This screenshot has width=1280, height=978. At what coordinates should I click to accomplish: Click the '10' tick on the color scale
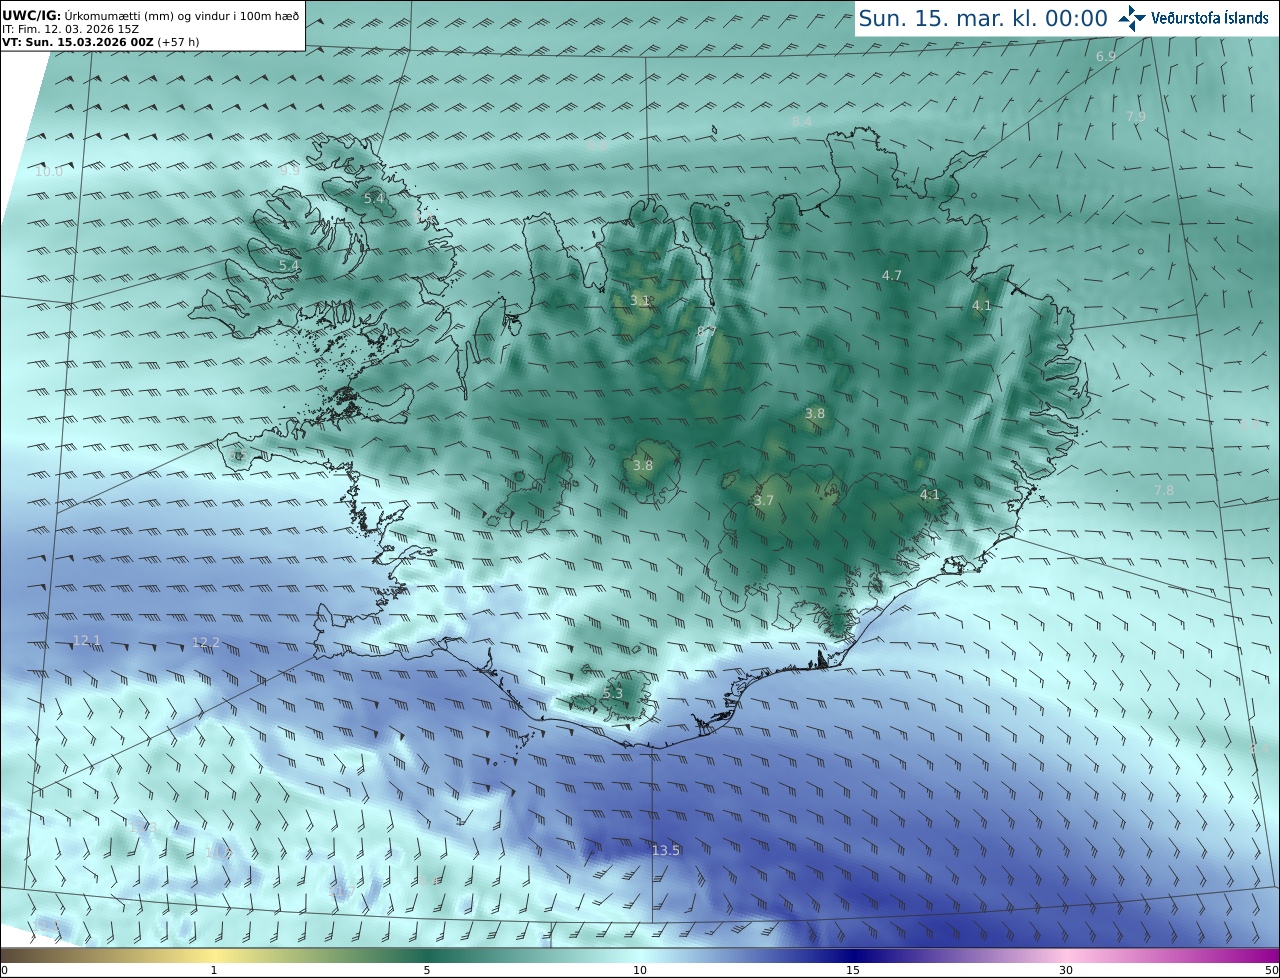click(x=640, y=970)
